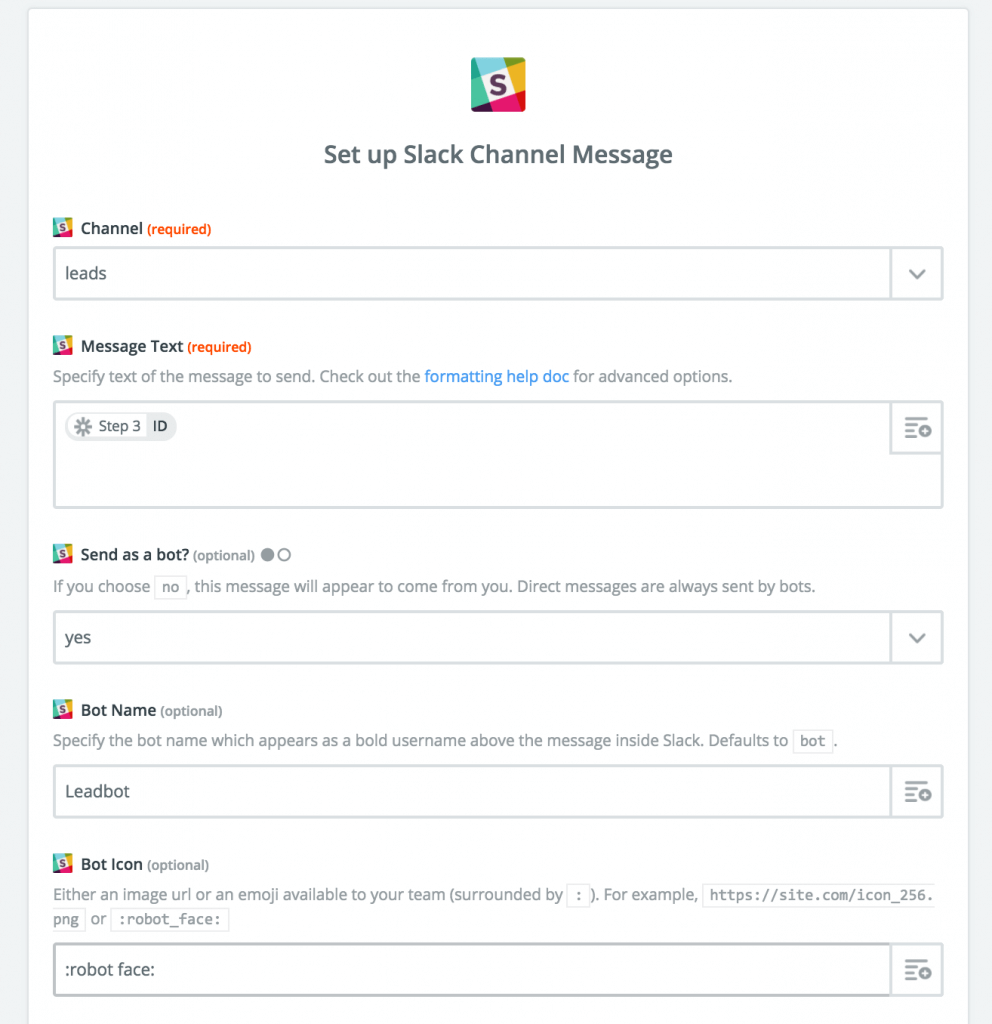Click inside the leads channel field
The width and height of the screenshot is (992, 1024).
pos(400,273)
